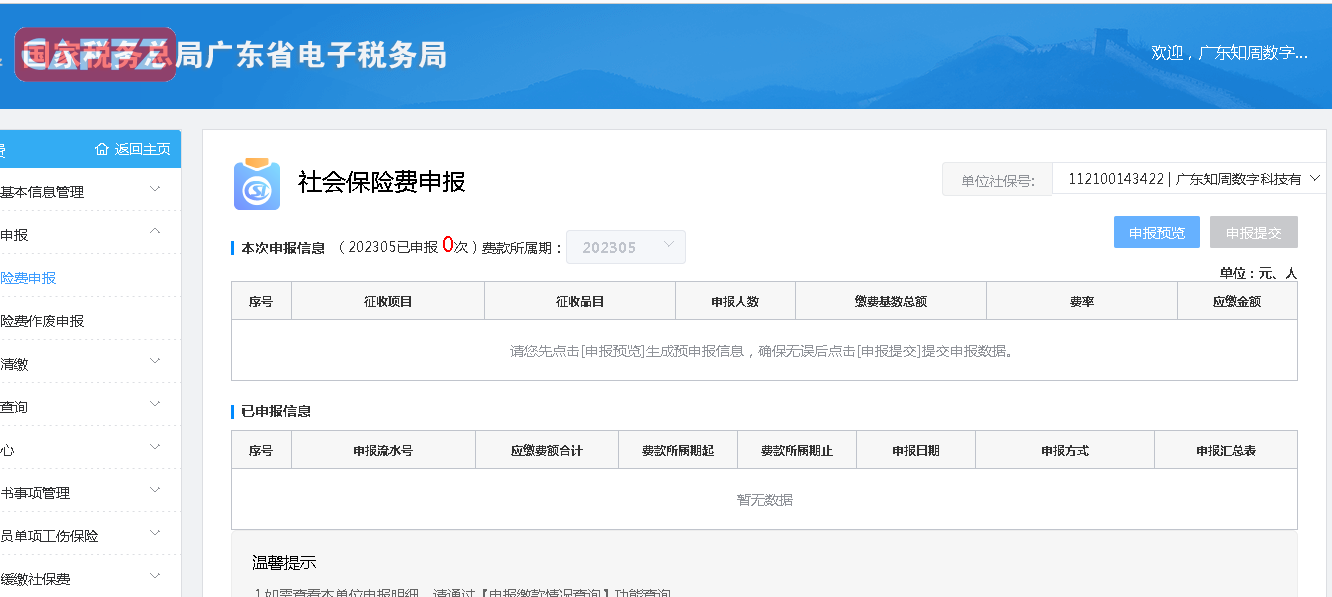Click the 申报提交 button
Image resolution: width=1332 pixels, height=597 pixels.
(x=1253, y=233)
